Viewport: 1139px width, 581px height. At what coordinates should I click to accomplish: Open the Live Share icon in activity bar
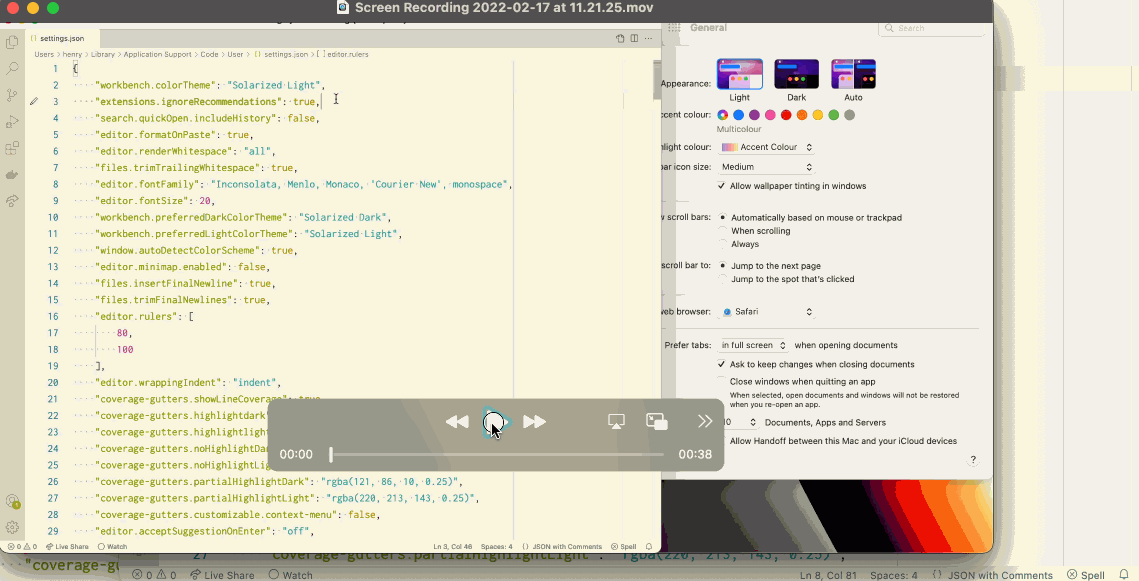point(12,201)
